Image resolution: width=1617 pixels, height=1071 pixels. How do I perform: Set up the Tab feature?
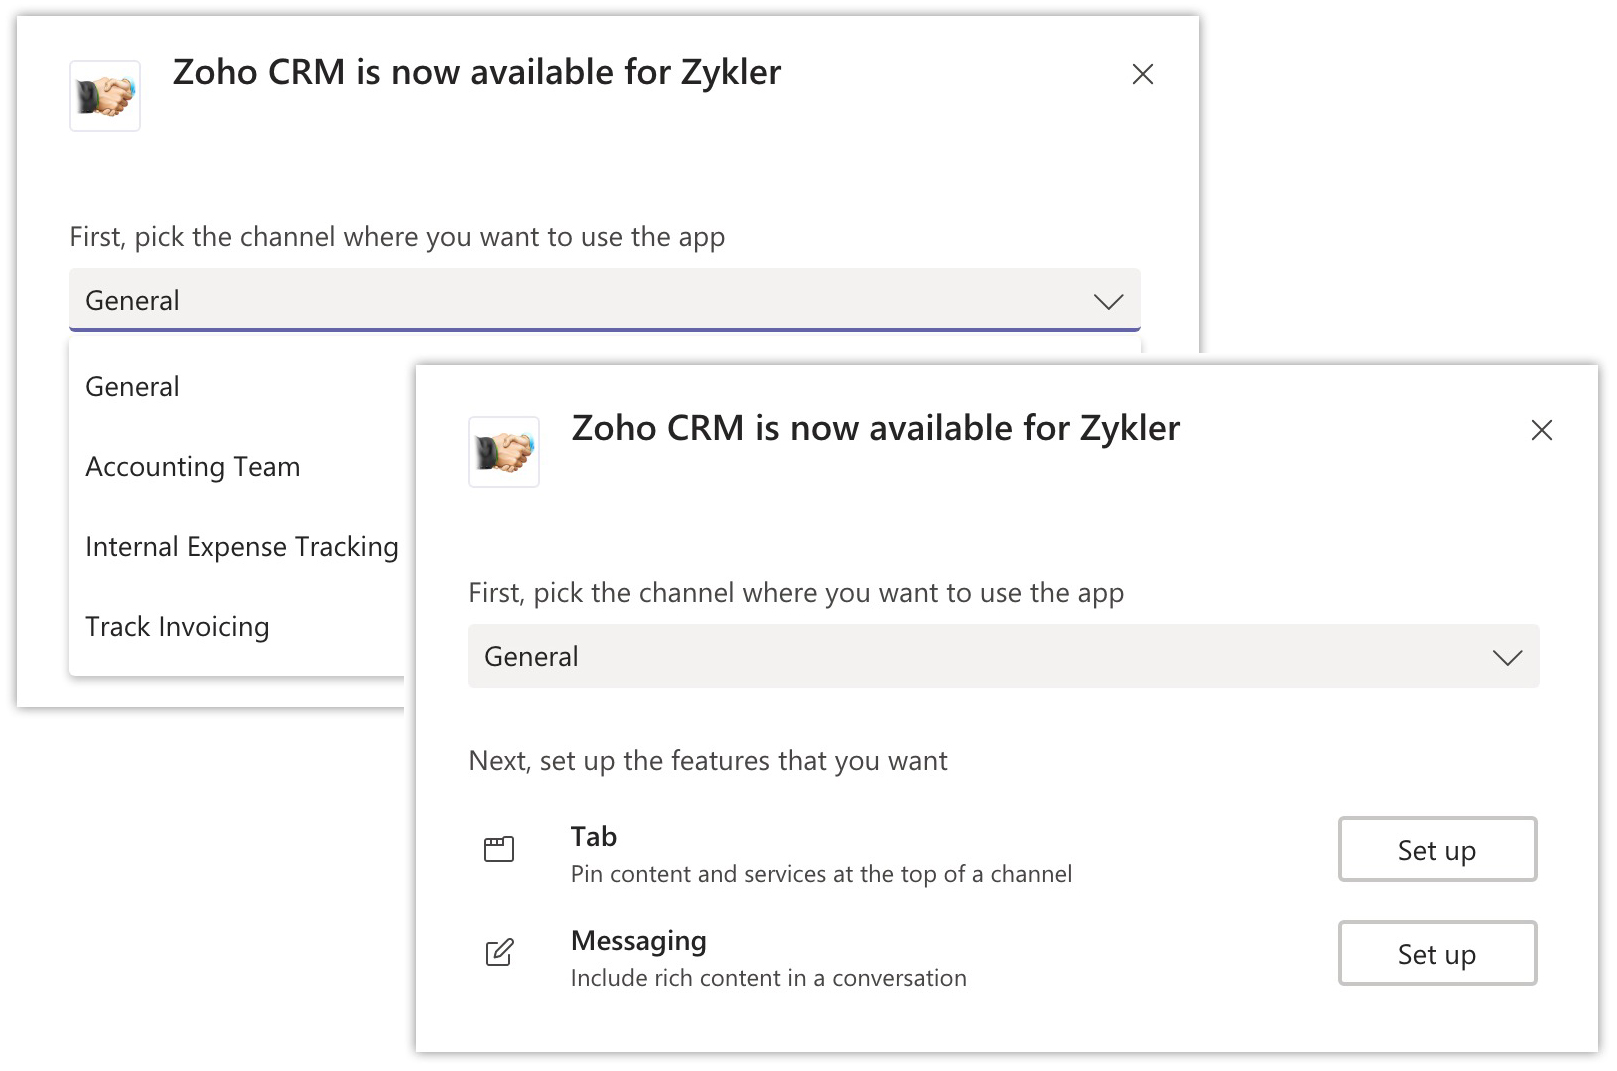(1437, 849)
